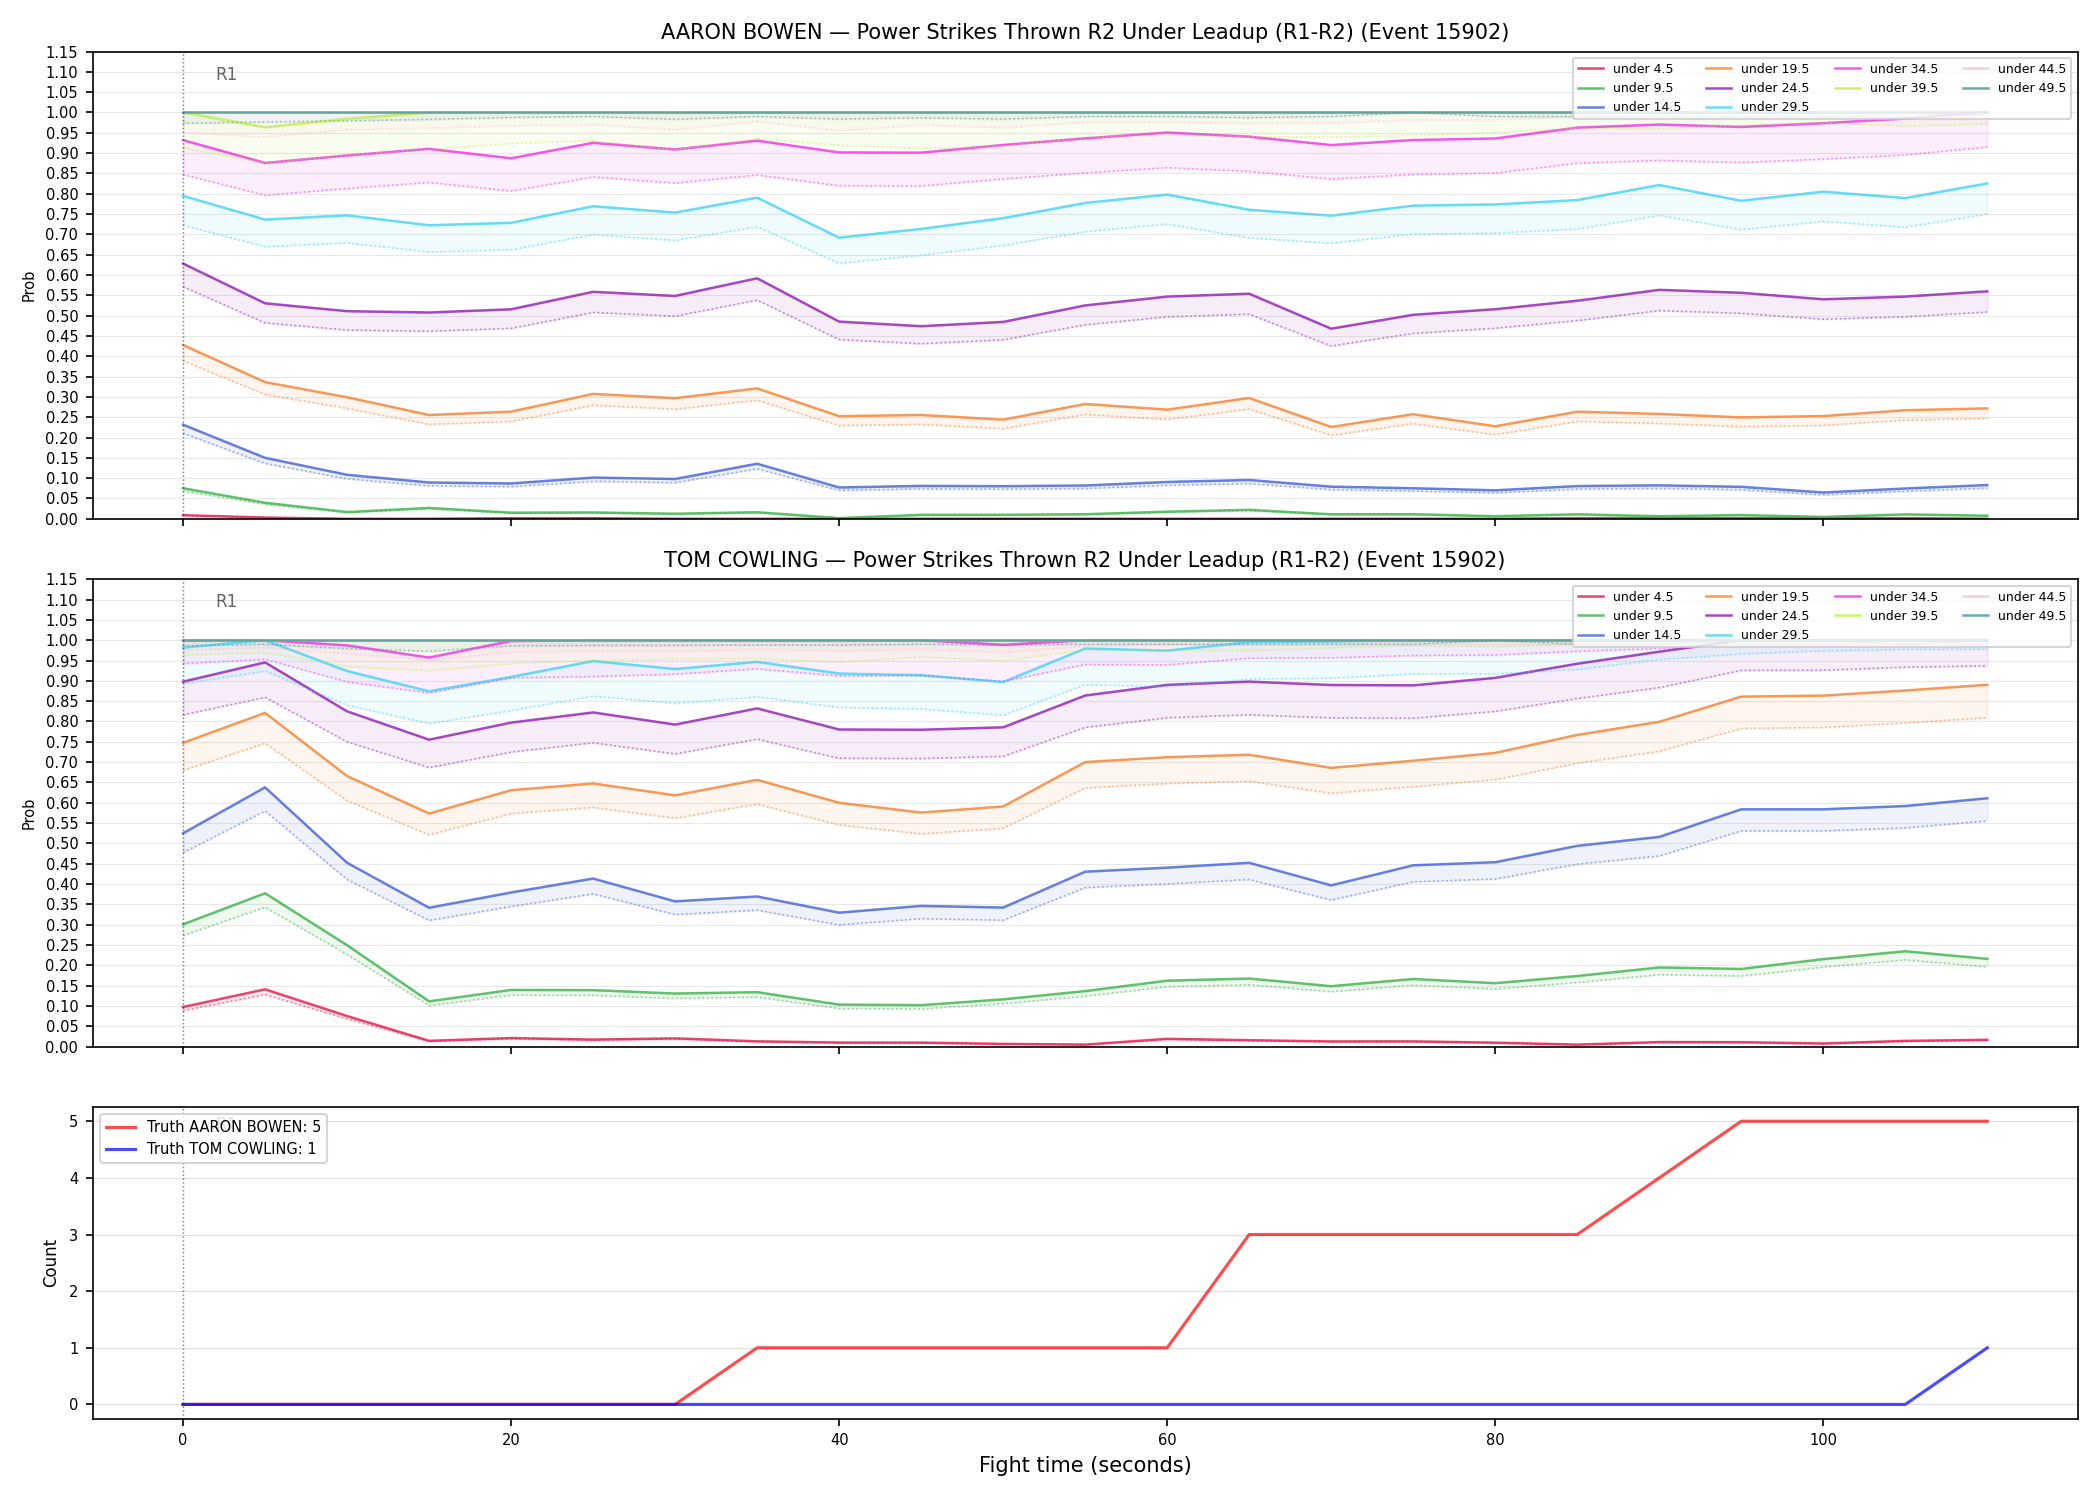
Task: Click the R1 marker in the Tom Cowling chart
Action: coord(226,601)
